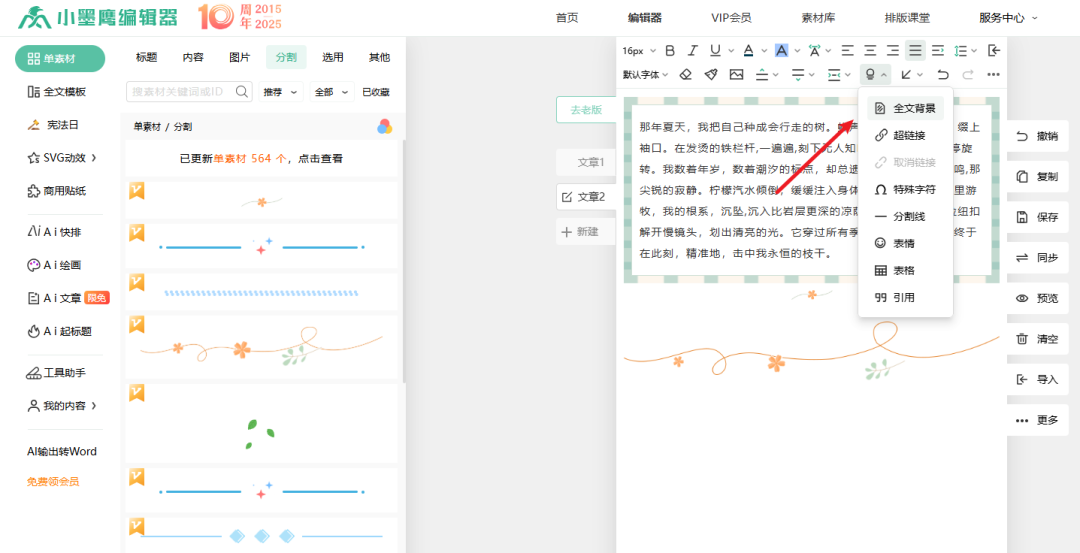Click the 清空 trash button
The height and width of the screenshot is (553, 1080).
[x=1038, y=339]
